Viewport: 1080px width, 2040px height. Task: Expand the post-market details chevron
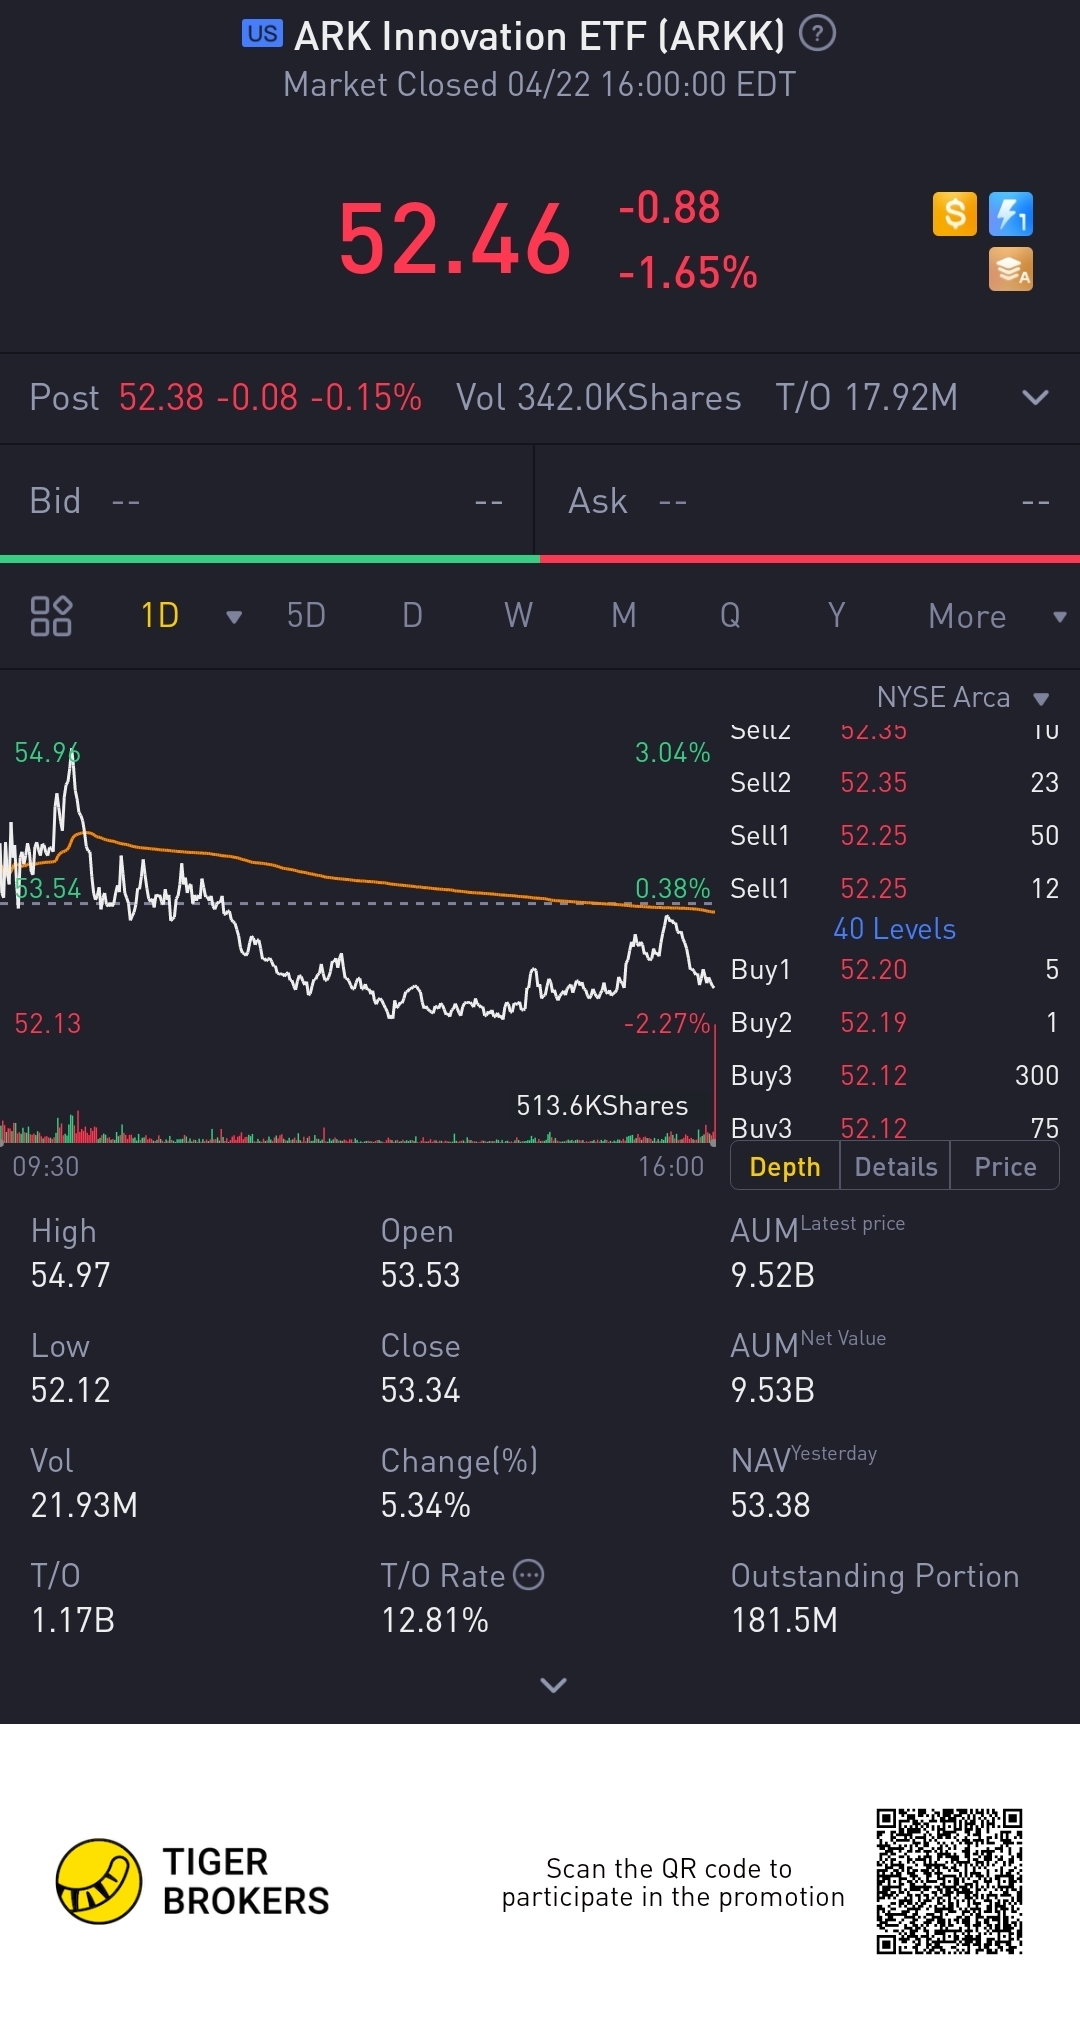[x=1035, y=398]
